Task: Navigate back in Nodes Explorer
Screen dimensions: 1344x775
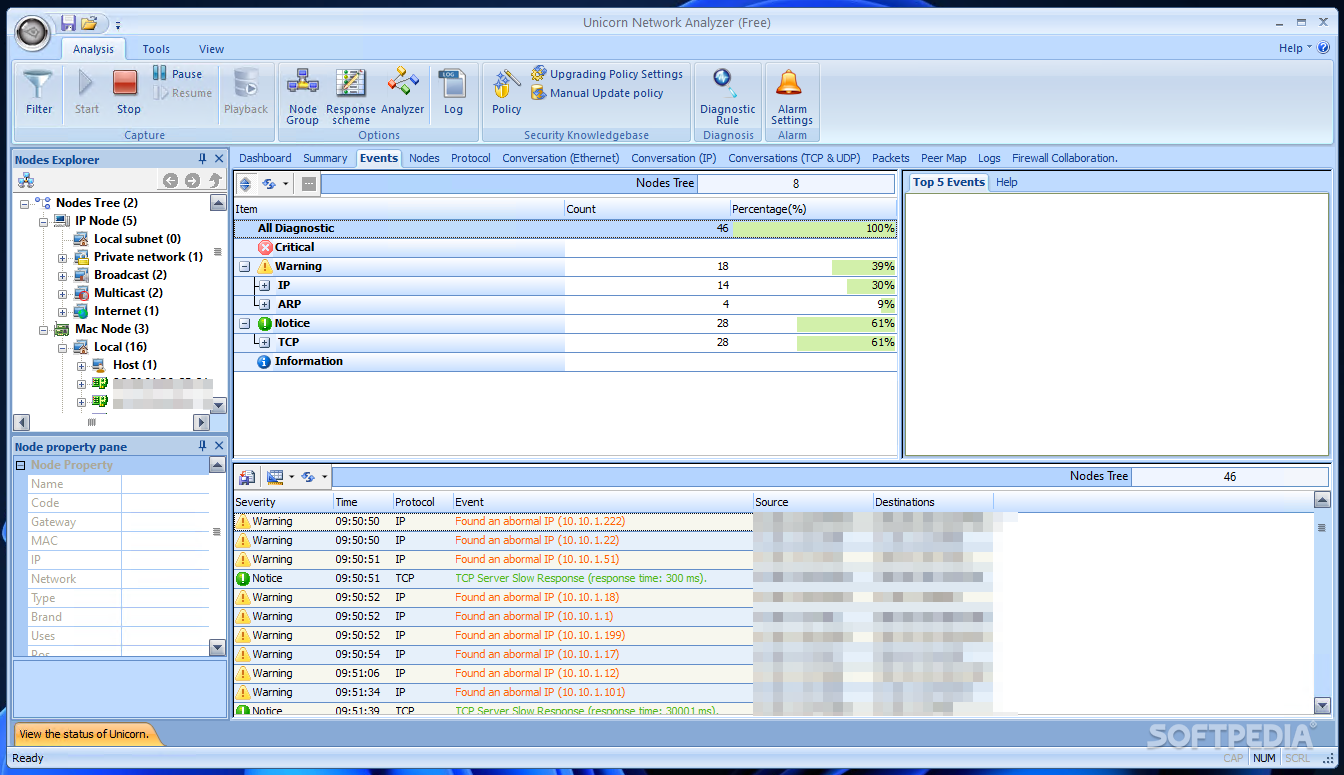Action: pos(170,181)
